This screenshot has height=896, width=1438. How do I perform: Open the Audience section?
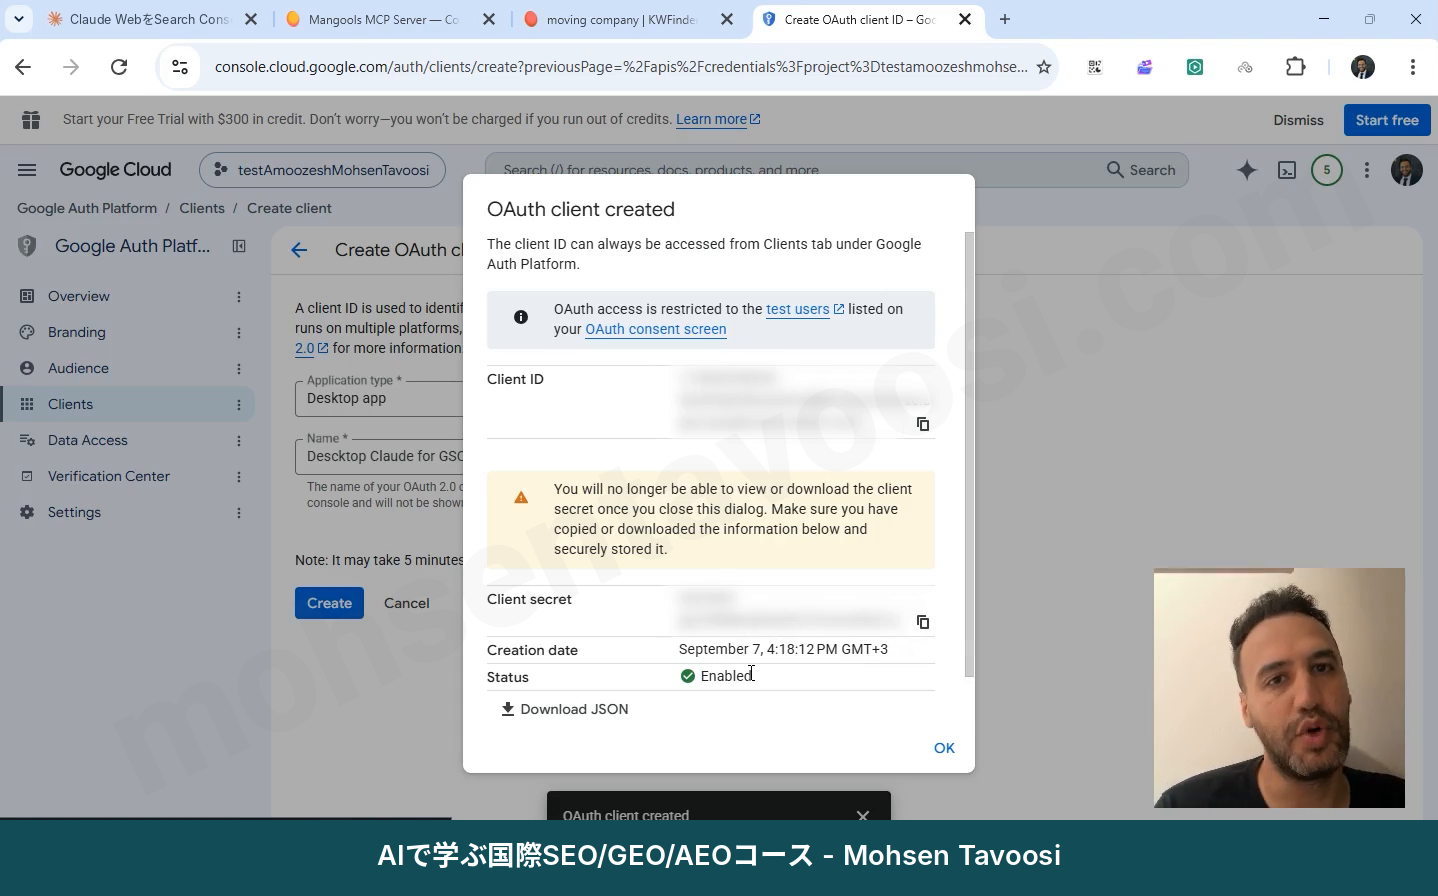[78, 368]
